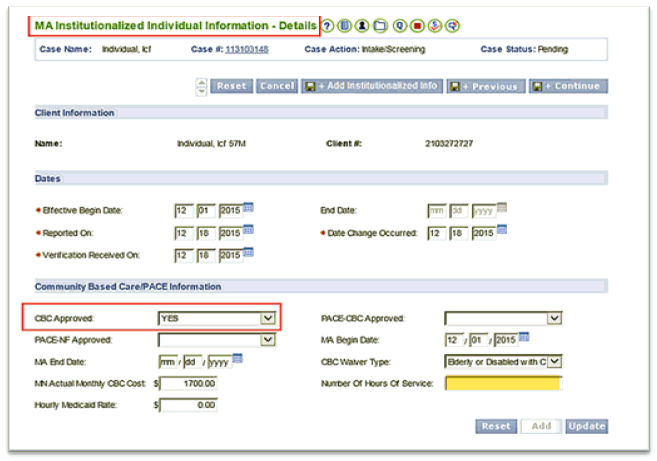
Task: Click the folder icon in header toolbar
Action: click(380, 24)
